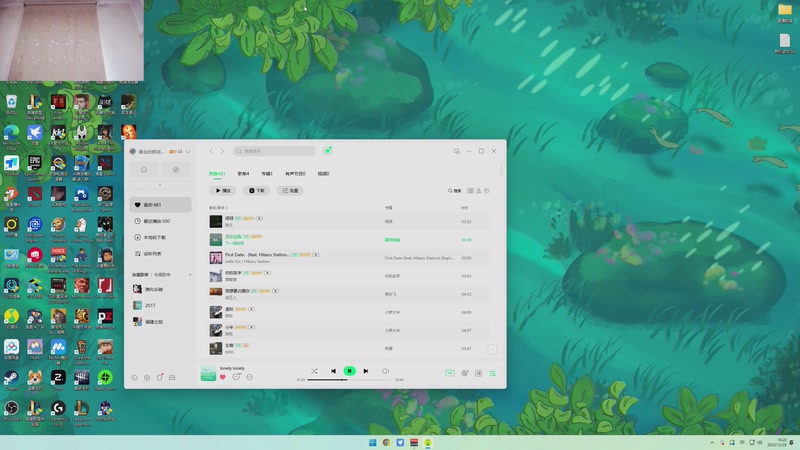Click the green song recognition icon
The image size is (800, 450).
coord(328,151)
